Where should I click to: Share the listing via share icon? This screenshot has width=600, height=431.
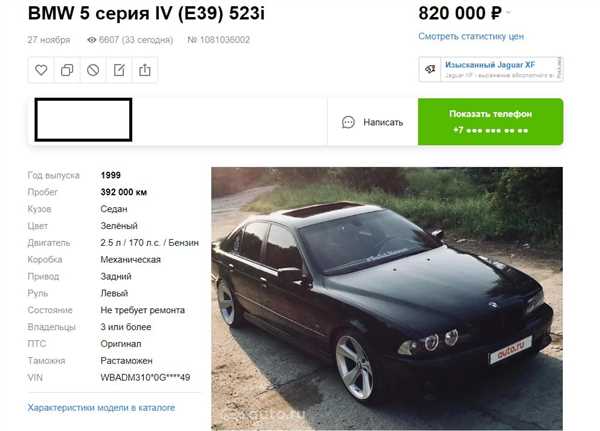(x=145, y=70)
